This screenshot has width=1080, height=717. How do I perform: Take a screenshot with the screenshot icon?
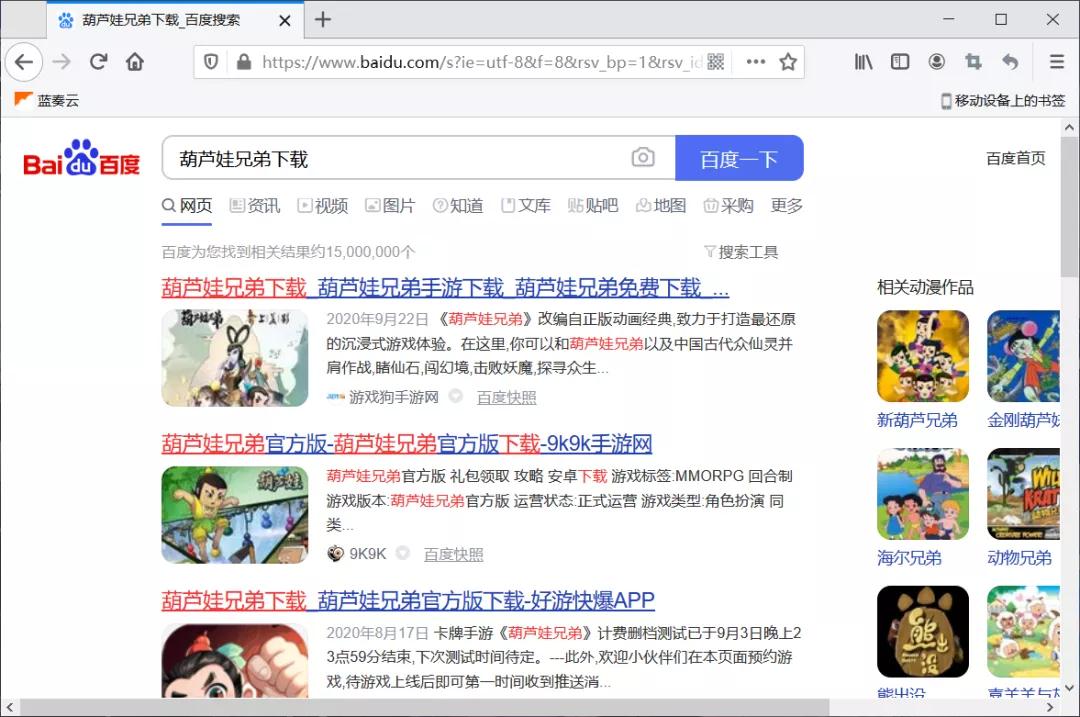point(973,61)
